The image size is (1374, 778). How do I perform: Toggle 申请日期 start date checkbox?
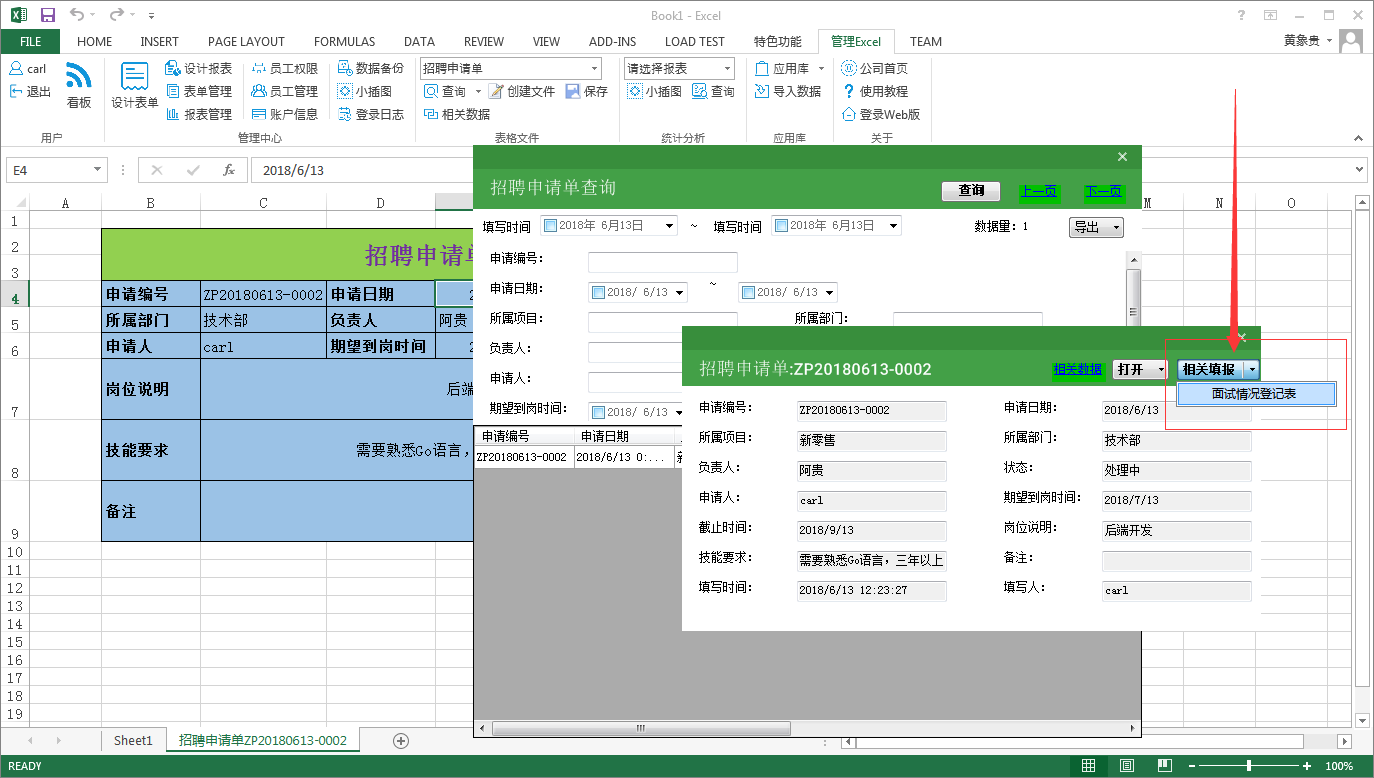[599, 293]
